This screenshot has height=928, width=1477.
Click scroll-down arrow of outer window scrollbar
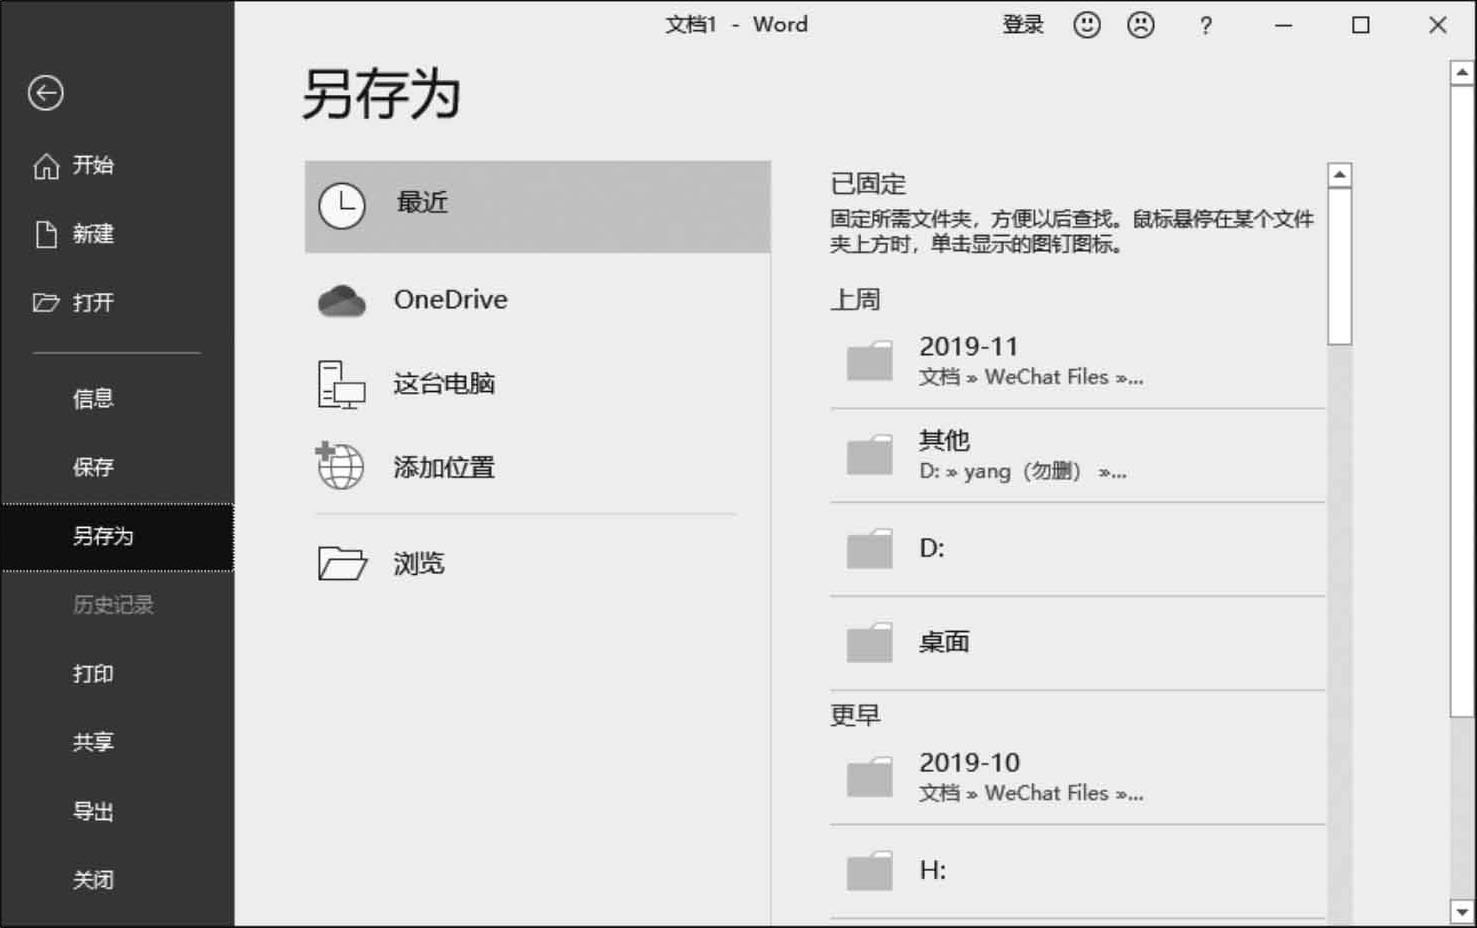coord(1461,911)
